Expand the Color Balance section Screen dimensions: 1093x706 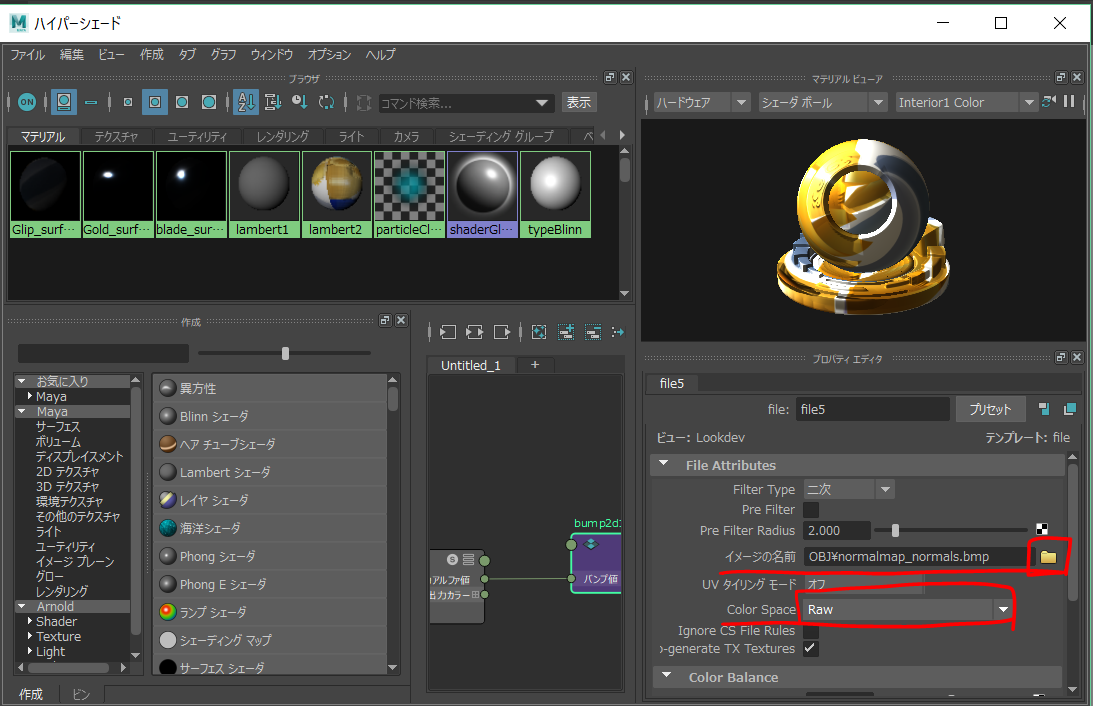click(667, 676)
